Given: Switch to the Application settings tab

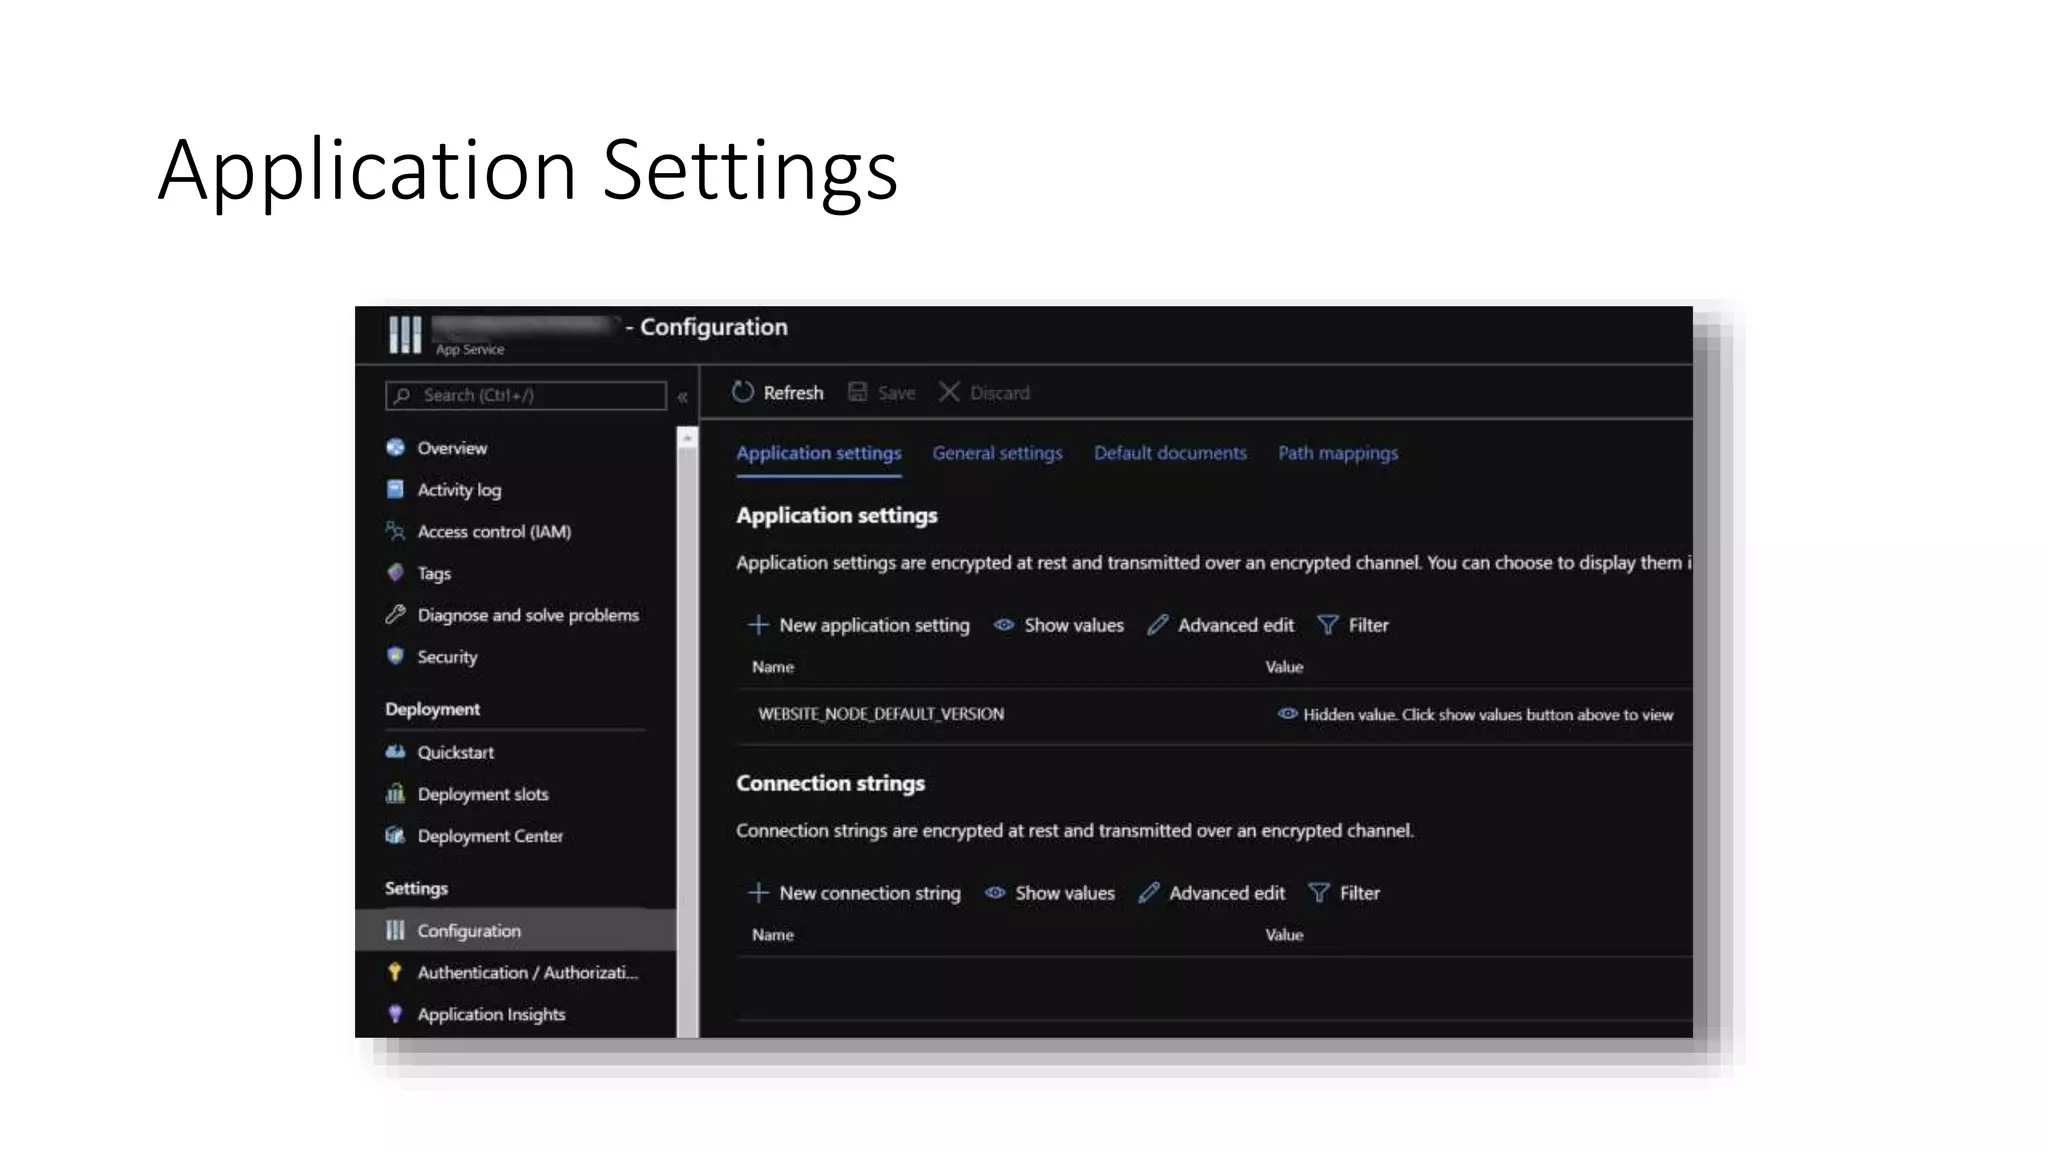Looking at the screenshot, I should pos(819,453).
